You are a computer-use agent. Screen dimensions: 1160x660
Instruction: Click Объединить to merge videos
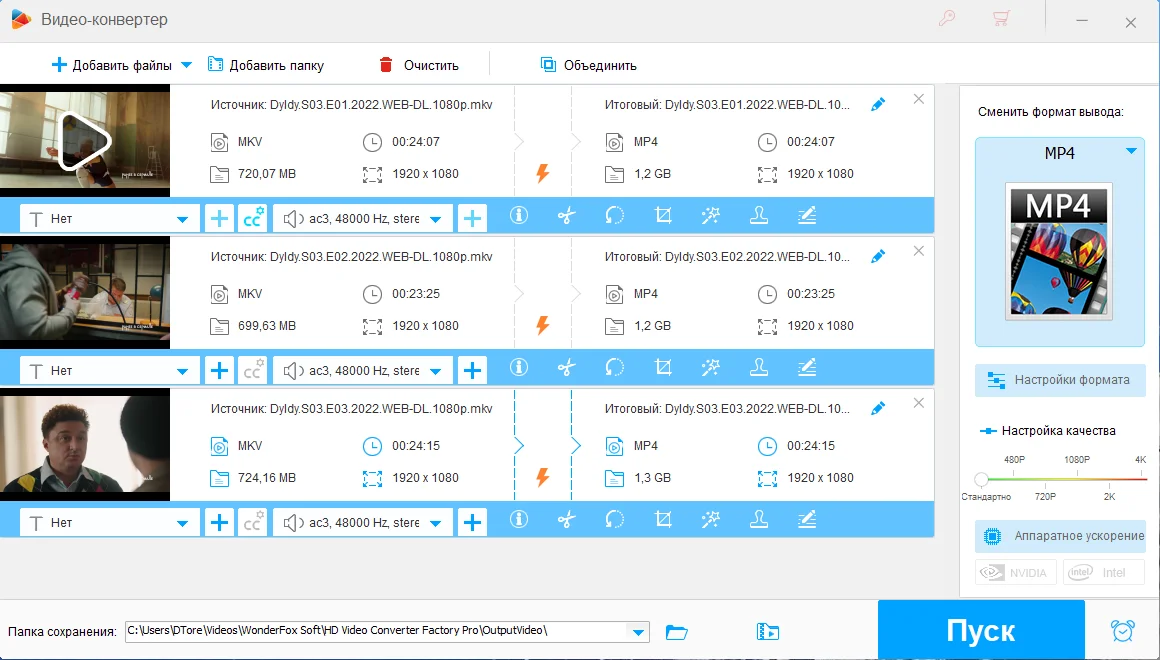(x=588, y=65)
